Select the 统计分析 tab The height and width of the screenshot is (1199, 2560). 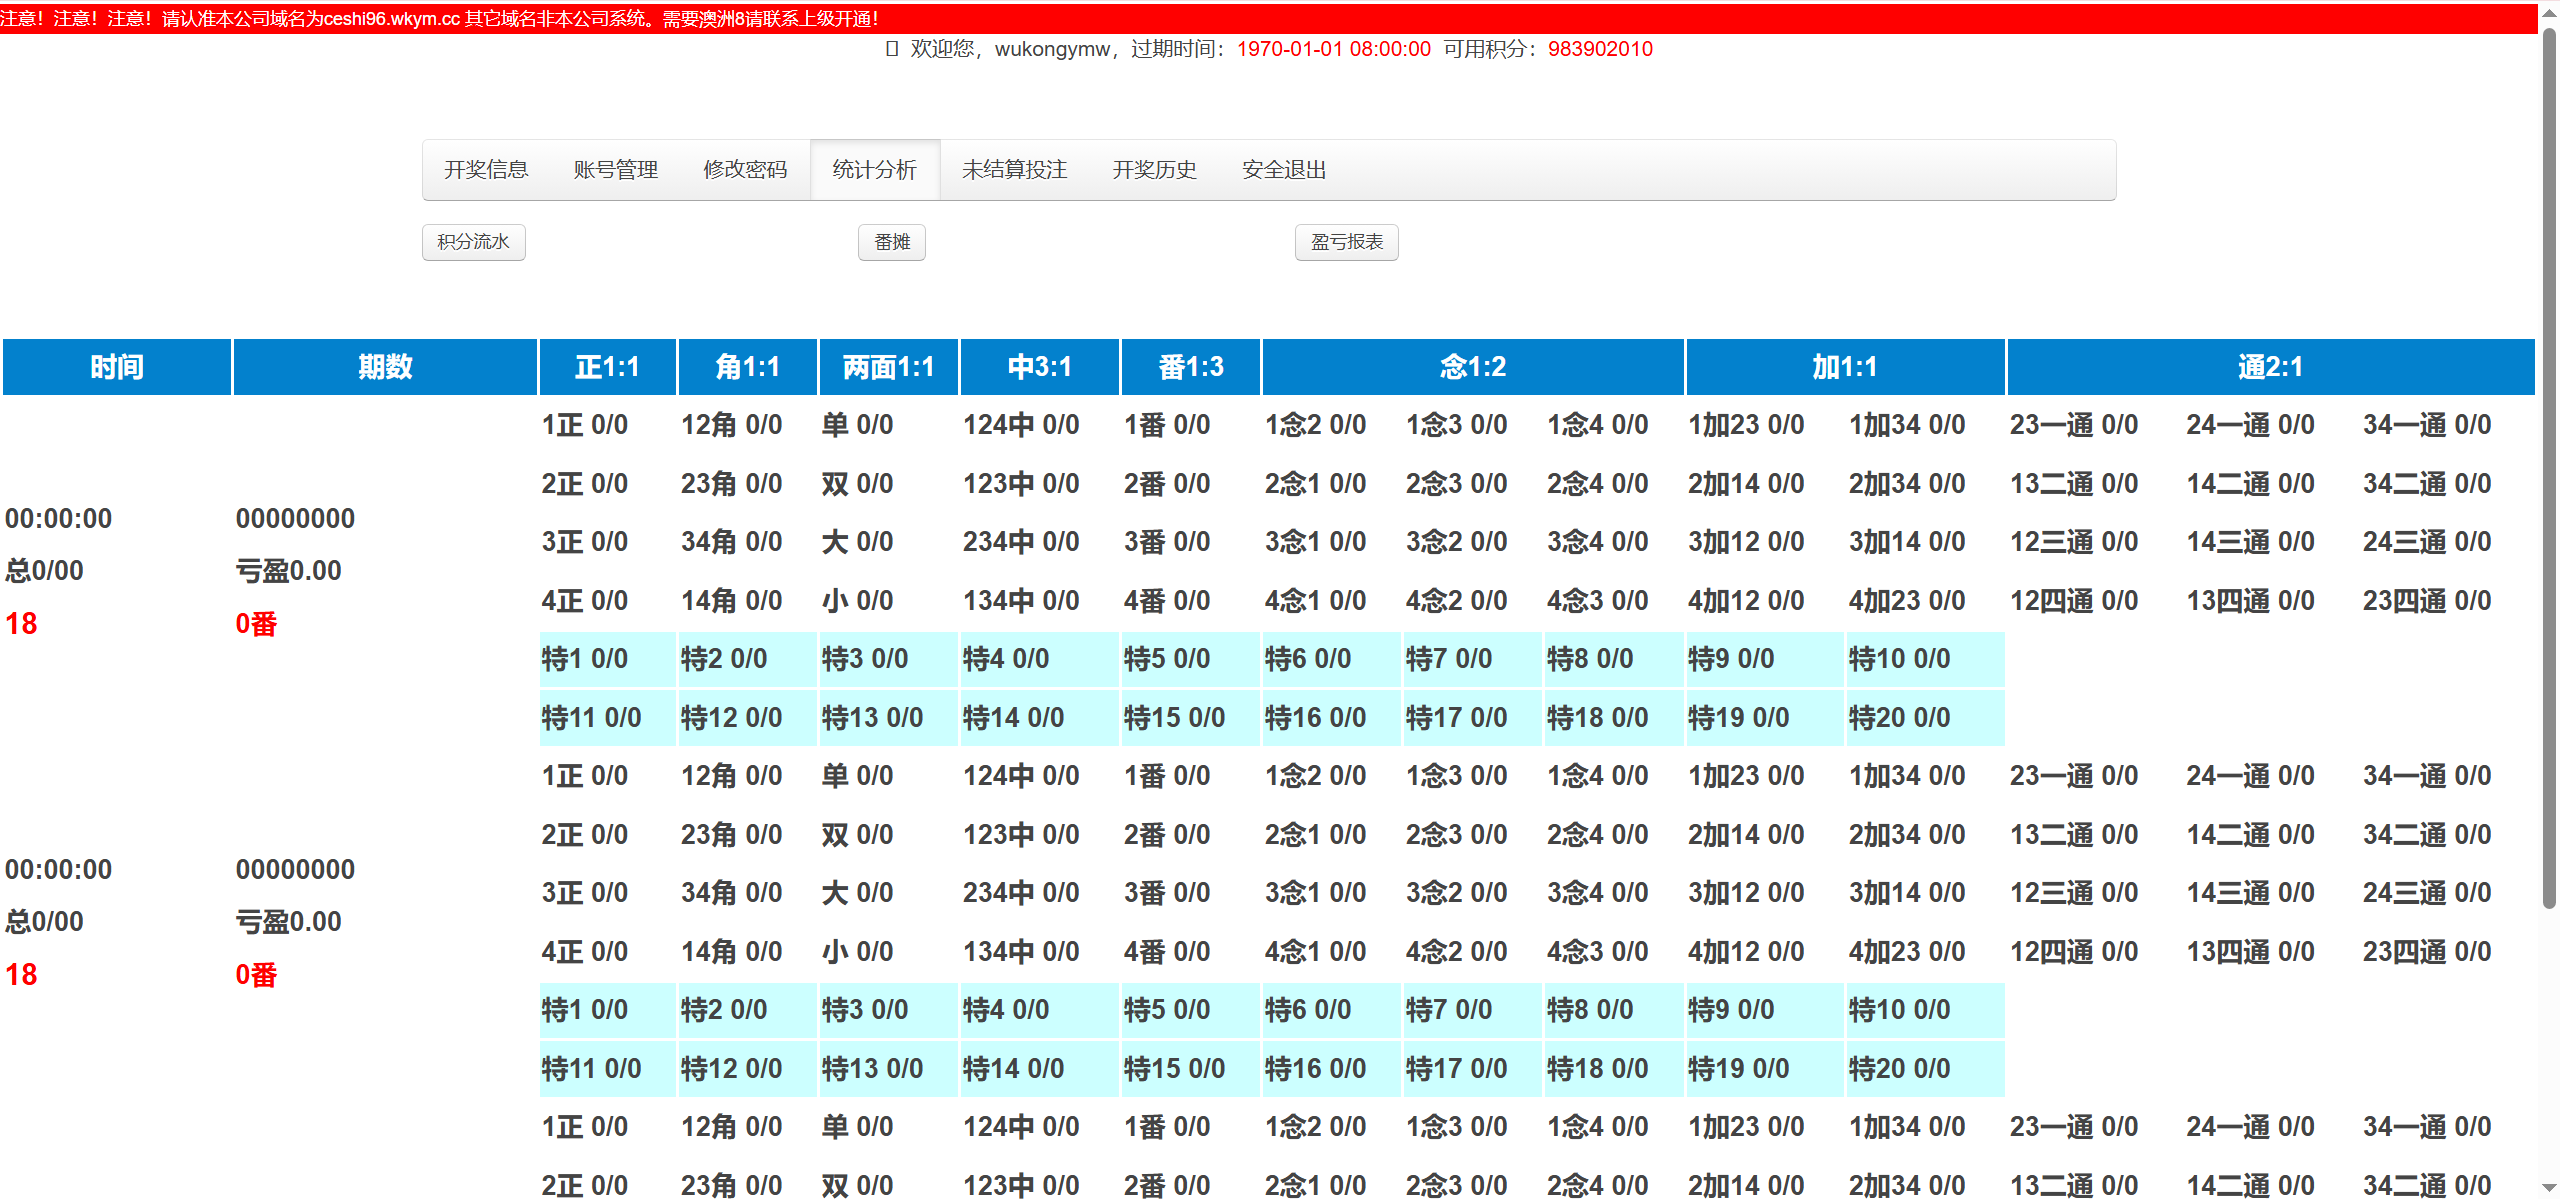[874, 170]
